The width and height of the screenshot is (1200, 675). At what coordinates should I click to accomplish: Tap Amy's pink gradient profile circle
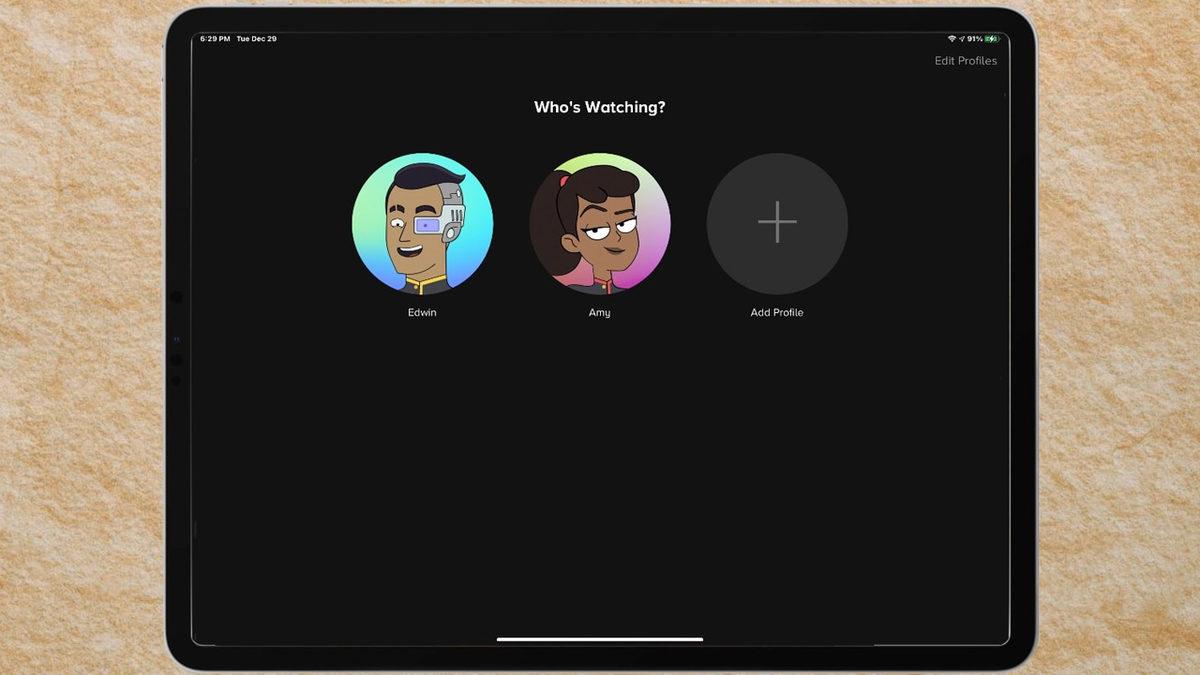coord(599,224)
